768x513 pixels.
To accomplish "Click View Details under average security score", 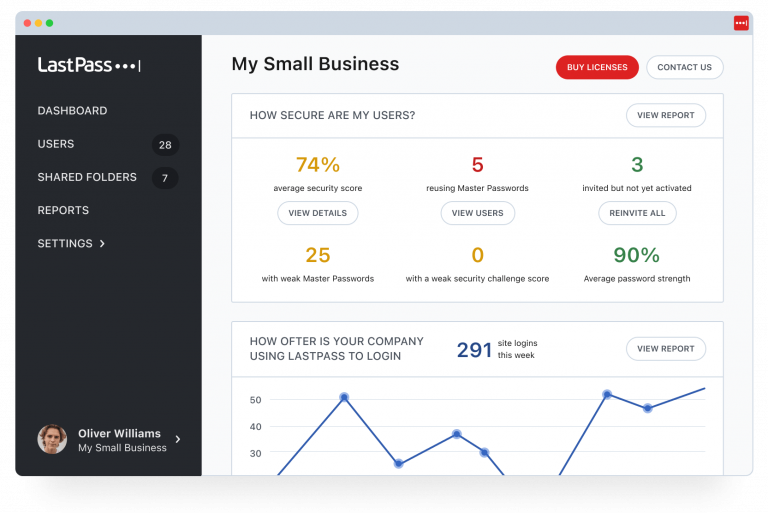I will click(x=317, y=213).
